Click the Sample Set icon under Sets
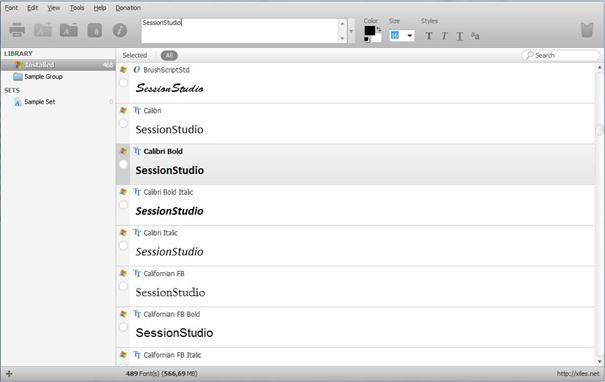 (17, 102)
